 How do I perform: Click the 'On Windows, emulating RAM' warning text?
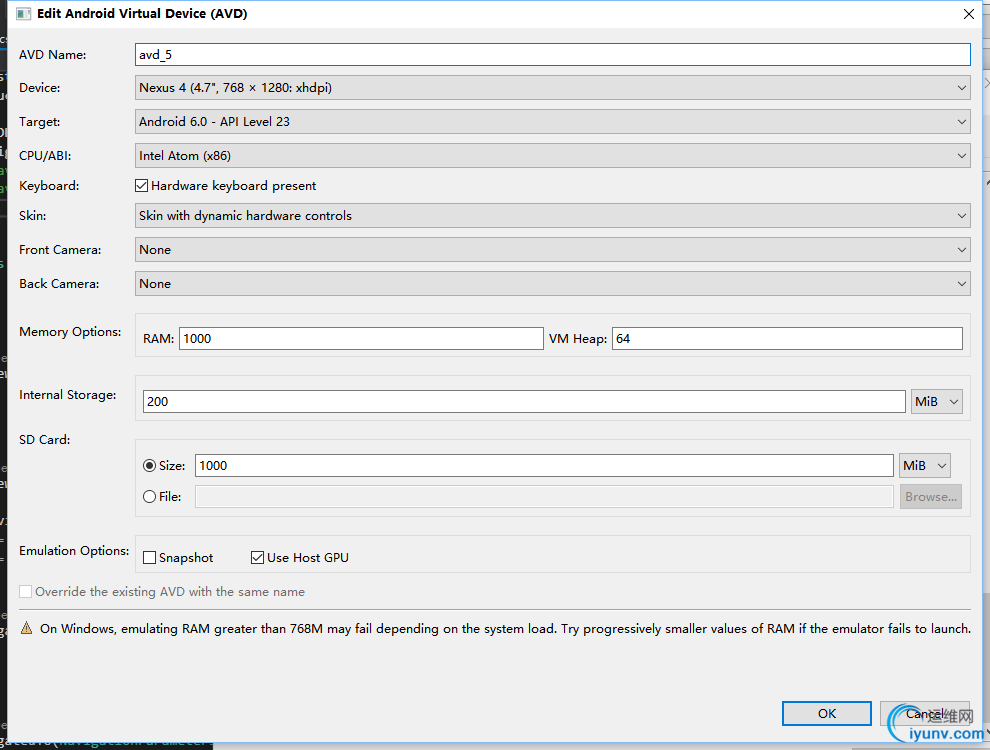[x=505, y=629]
